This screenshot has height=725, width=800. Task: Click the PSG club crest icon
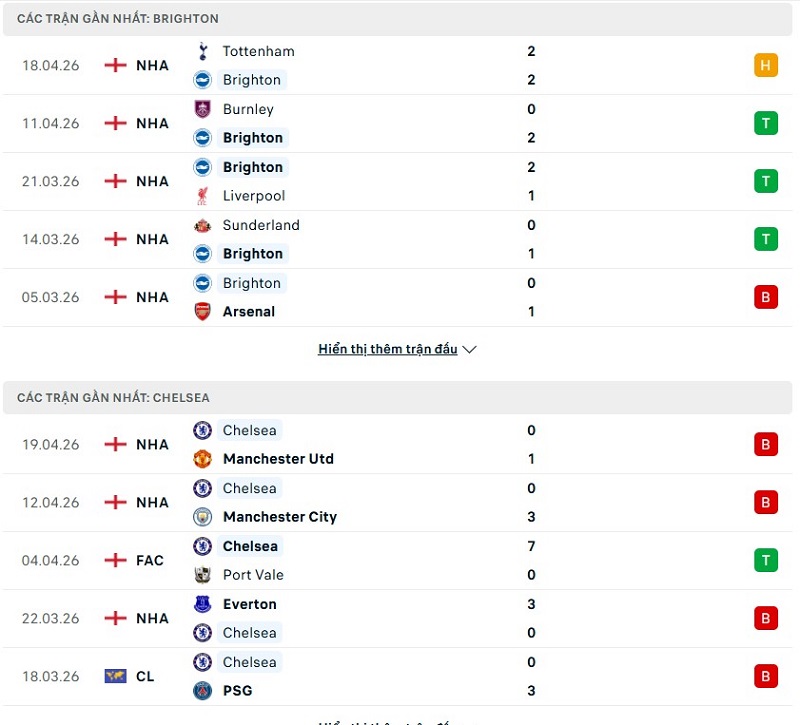click(202, 691)
